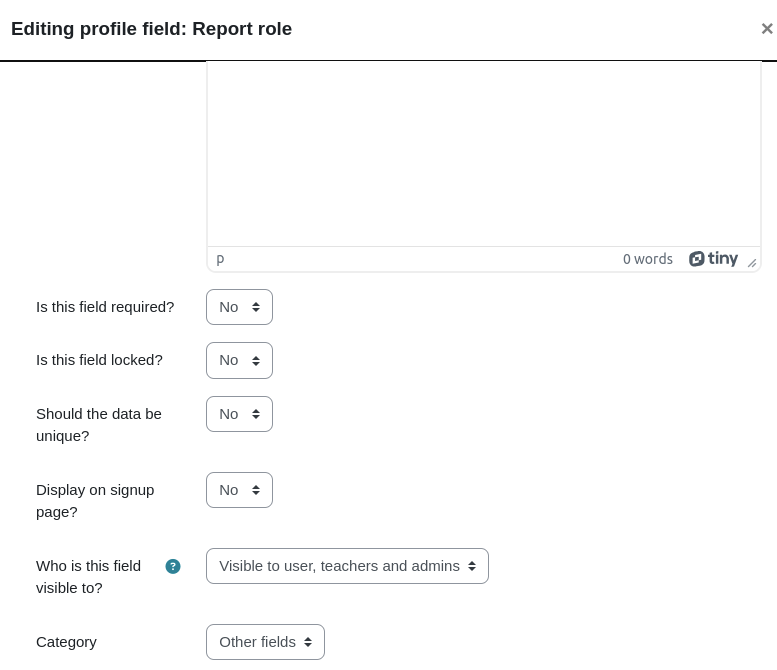Expand the 'Should the data be unique?' select
This screenshot has width=777, height=670.
click(x=239, y=414)
